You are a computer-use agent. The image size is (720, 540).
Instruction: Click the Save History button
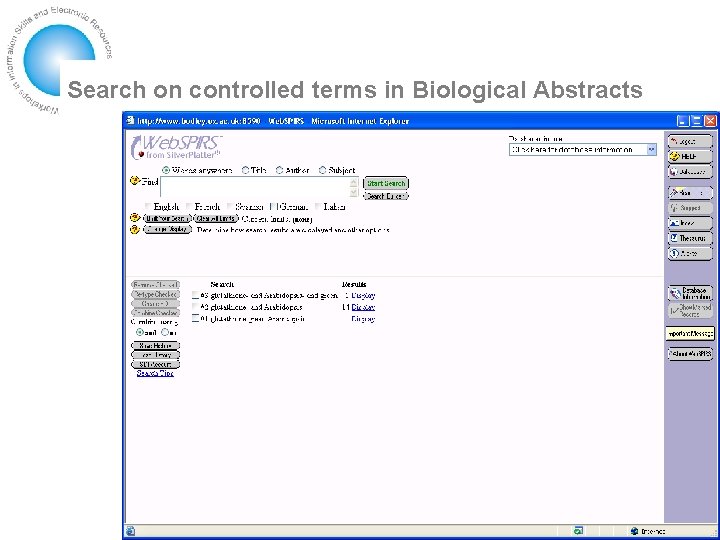156,345
